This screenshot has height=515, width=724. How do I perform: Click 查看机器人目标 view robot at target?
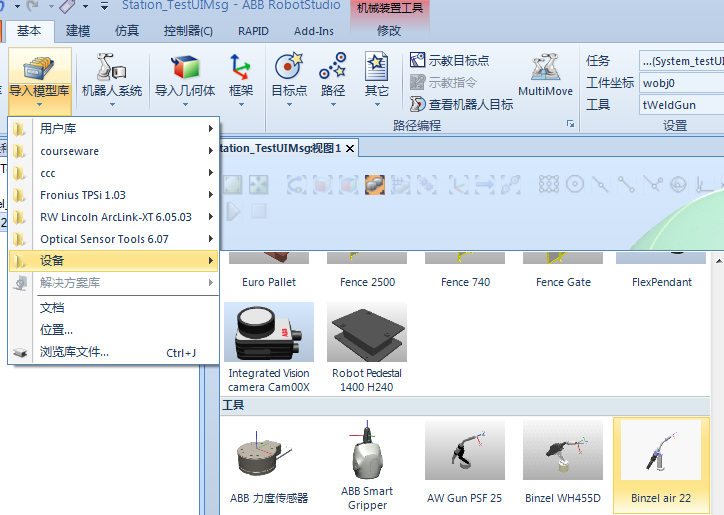[461, 104]
